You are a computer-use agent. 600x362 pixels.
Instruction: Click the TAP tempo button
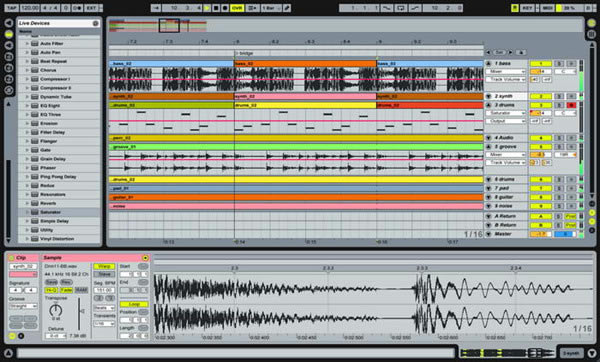[11, 8]
